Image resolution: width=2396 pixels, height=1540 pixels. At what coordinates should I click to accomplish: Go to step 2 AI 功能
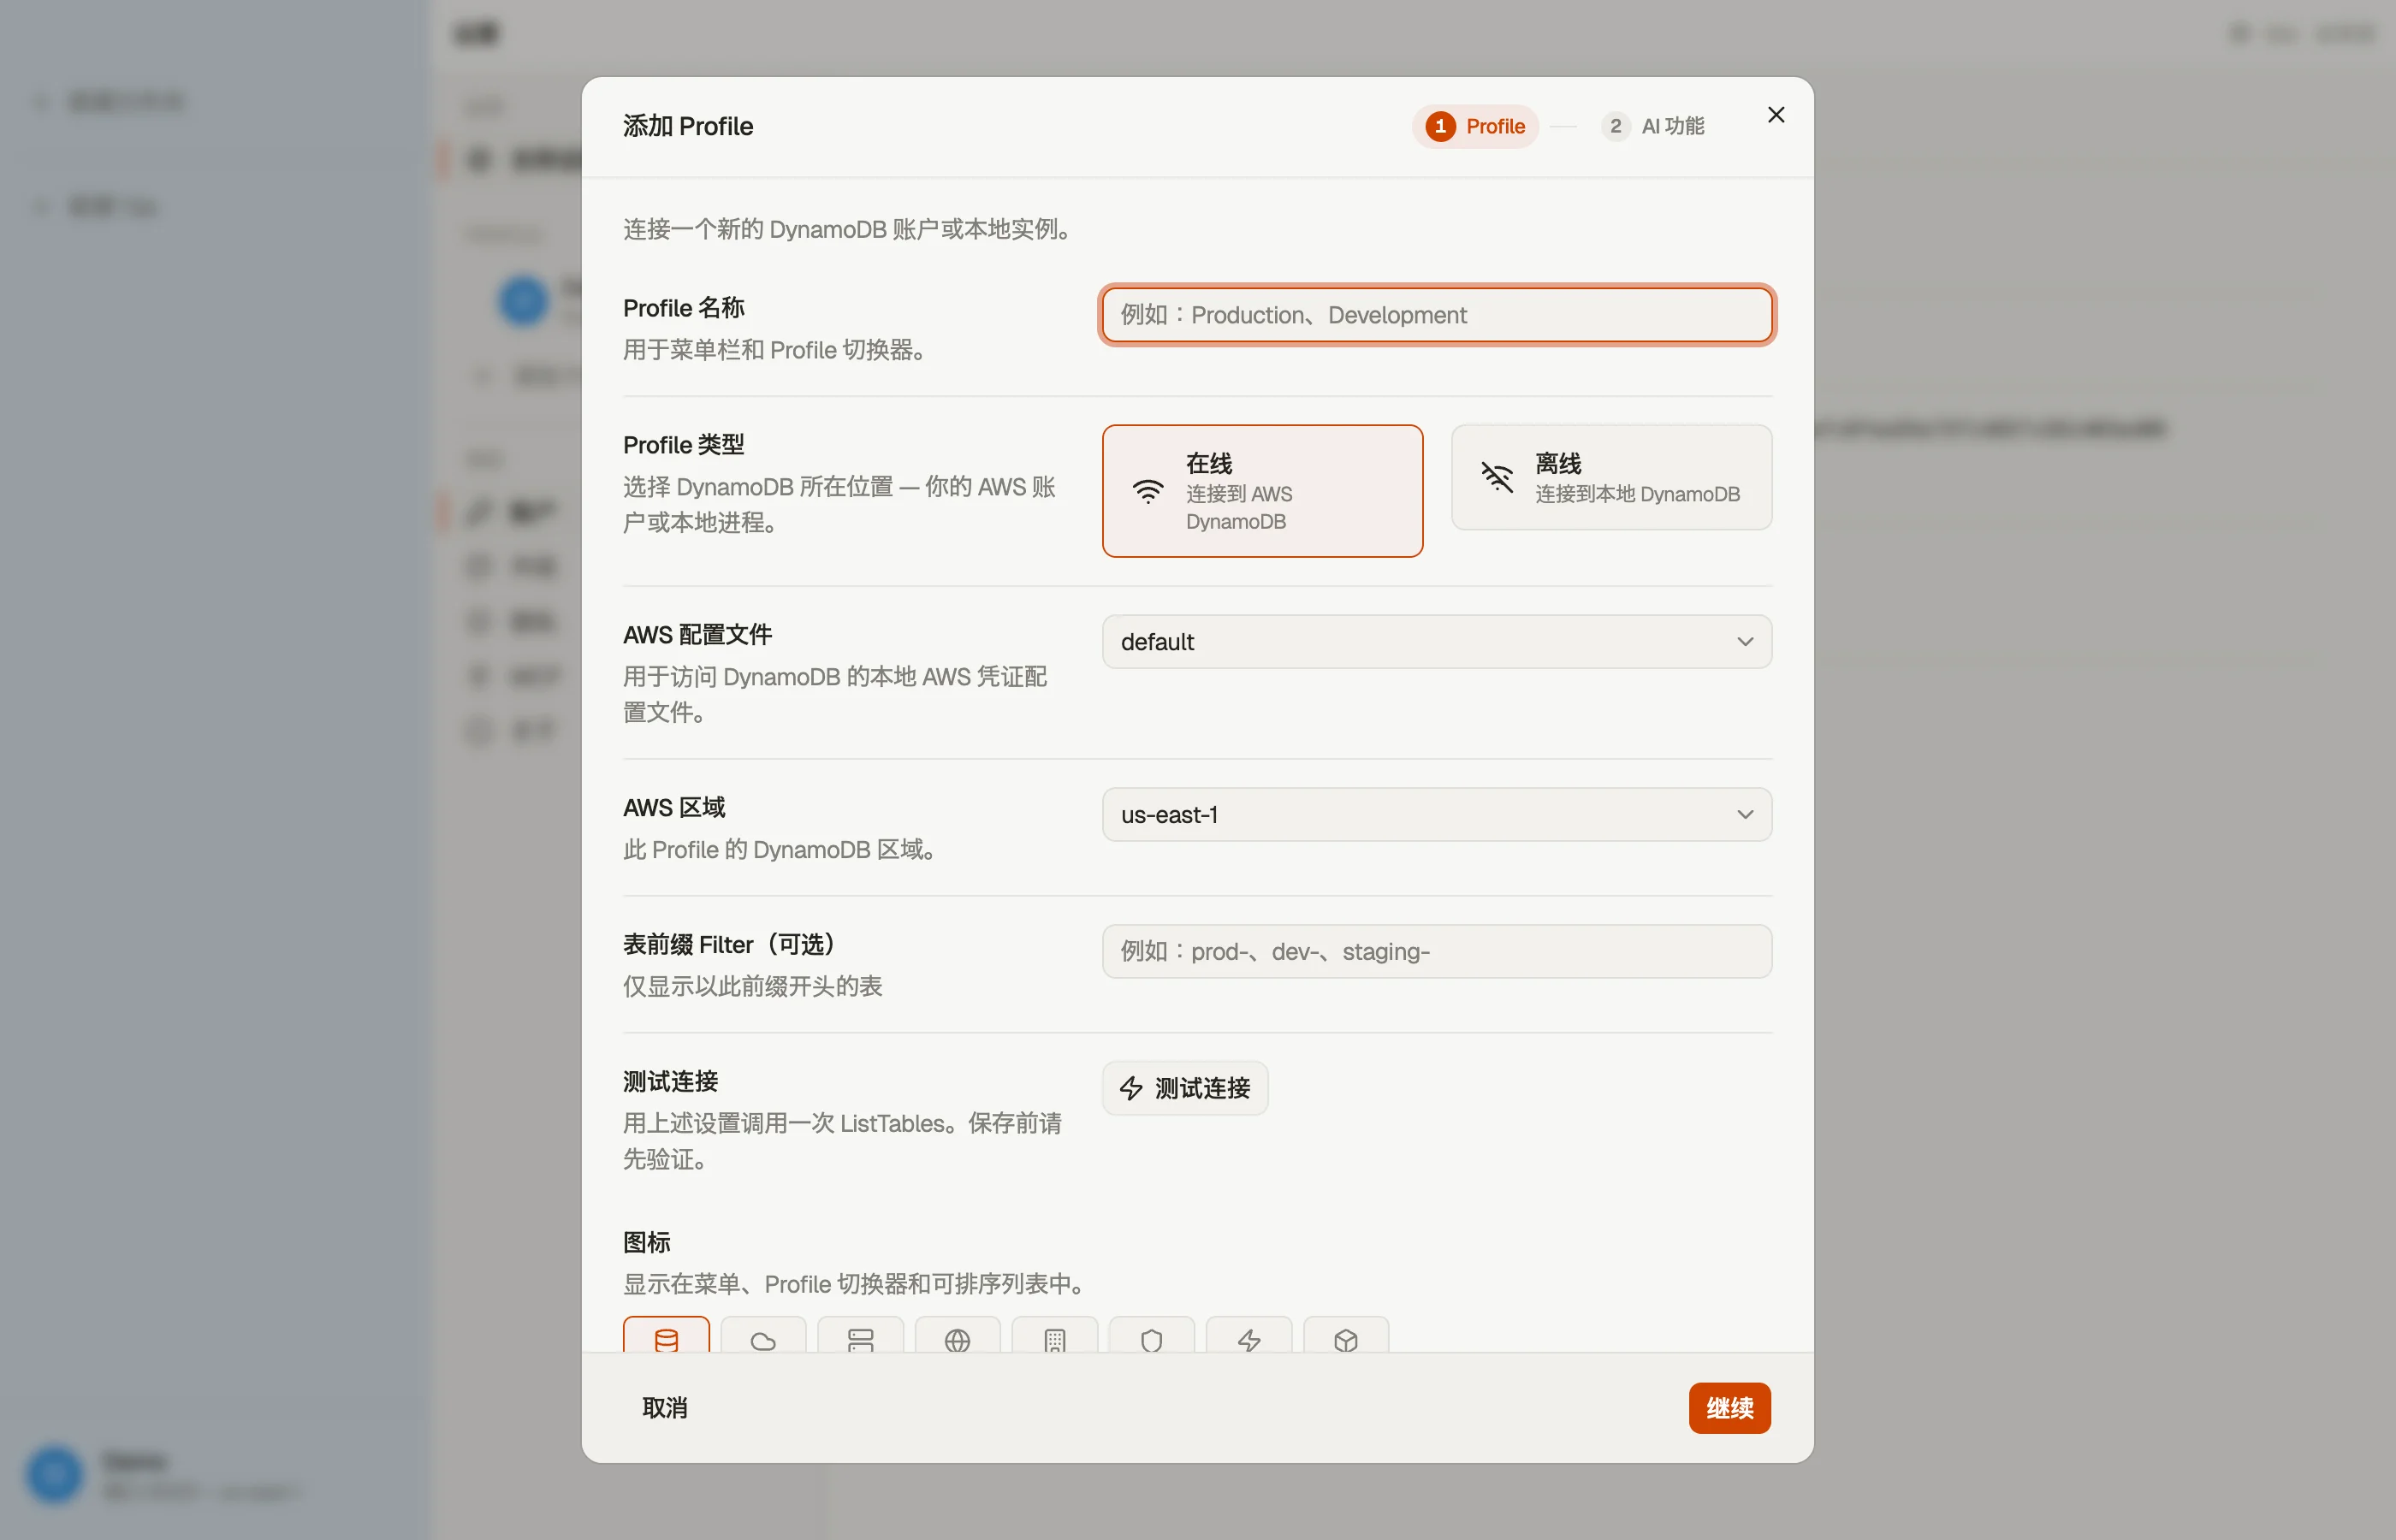coord(1653,126)
